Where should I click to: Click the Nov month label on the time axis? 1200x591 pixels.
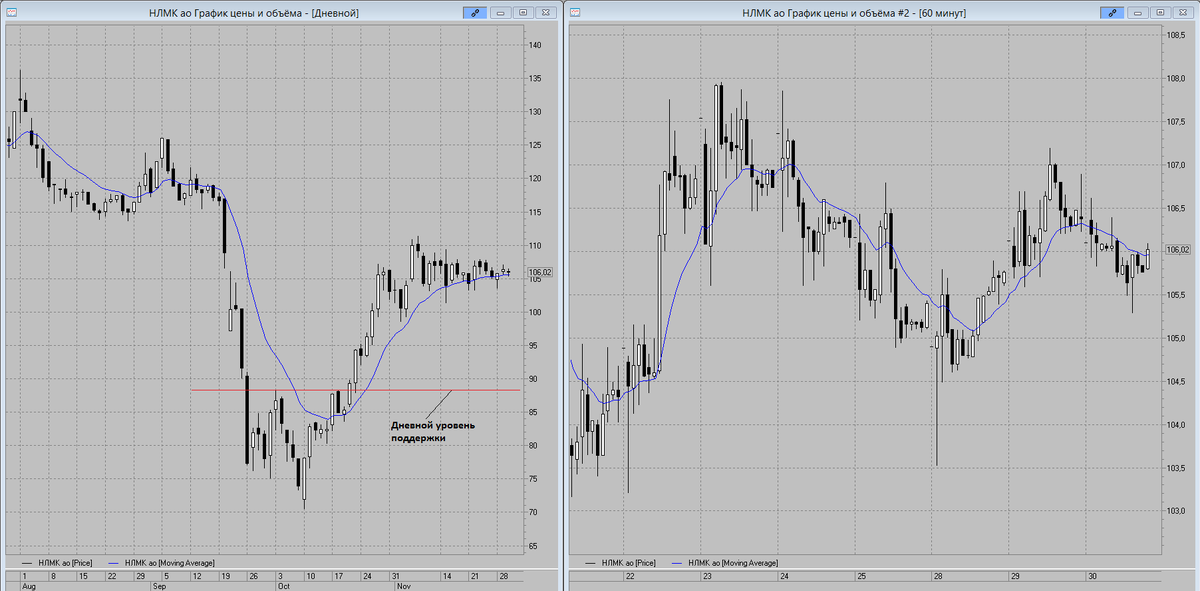(405, 586)
